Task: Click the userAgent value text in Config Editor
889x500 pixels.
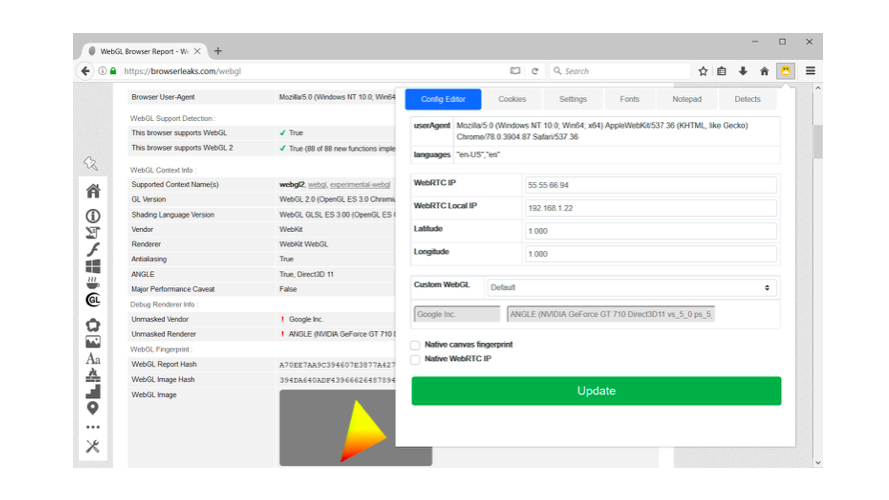Action: [x=602, y=131]
